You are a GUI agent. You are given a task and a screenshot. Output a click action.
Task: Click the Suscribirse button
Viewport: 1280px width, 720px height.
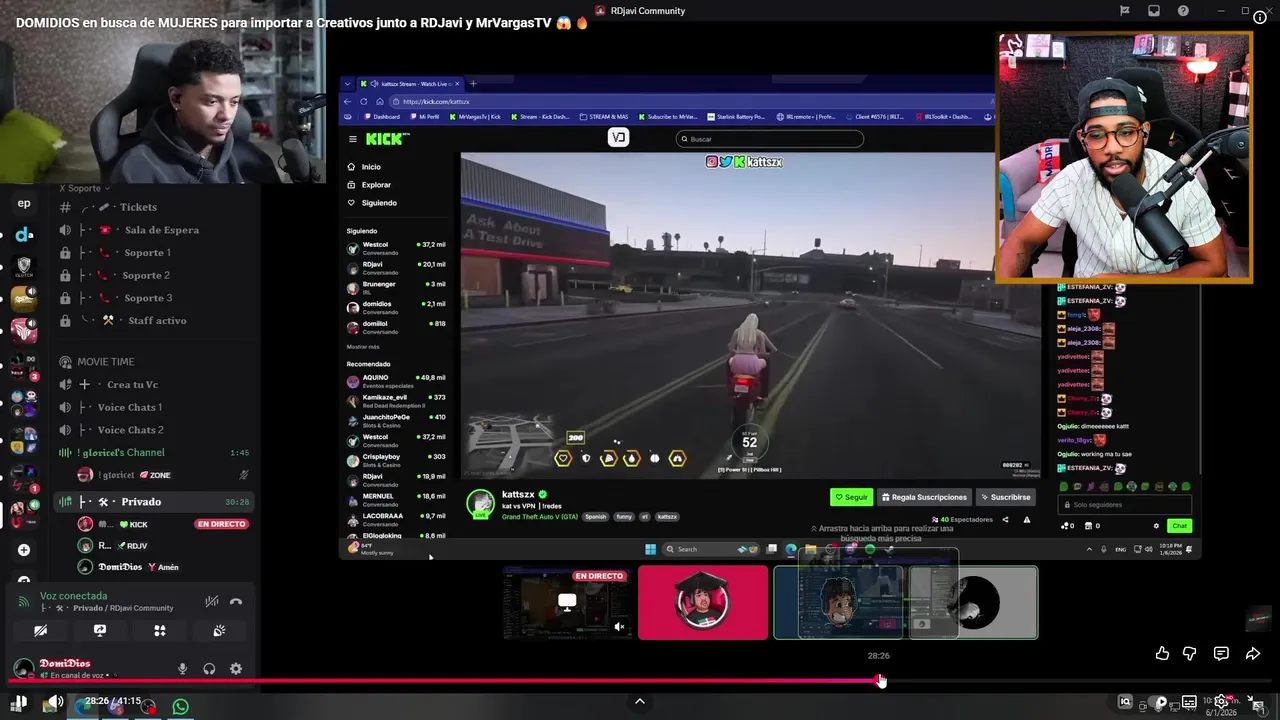pos(1005,497)
